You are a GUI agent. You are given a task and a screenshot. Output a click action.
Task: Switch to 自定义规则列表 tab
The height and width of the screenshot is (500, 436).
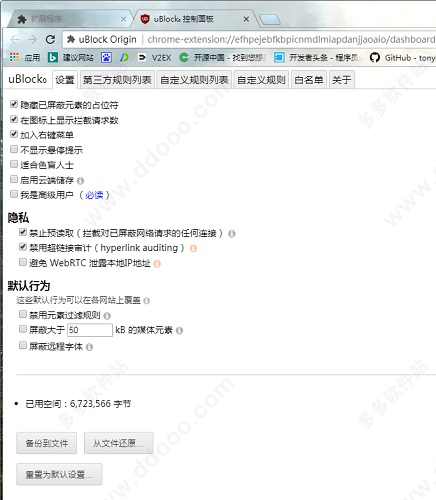[x=194, y=80]
